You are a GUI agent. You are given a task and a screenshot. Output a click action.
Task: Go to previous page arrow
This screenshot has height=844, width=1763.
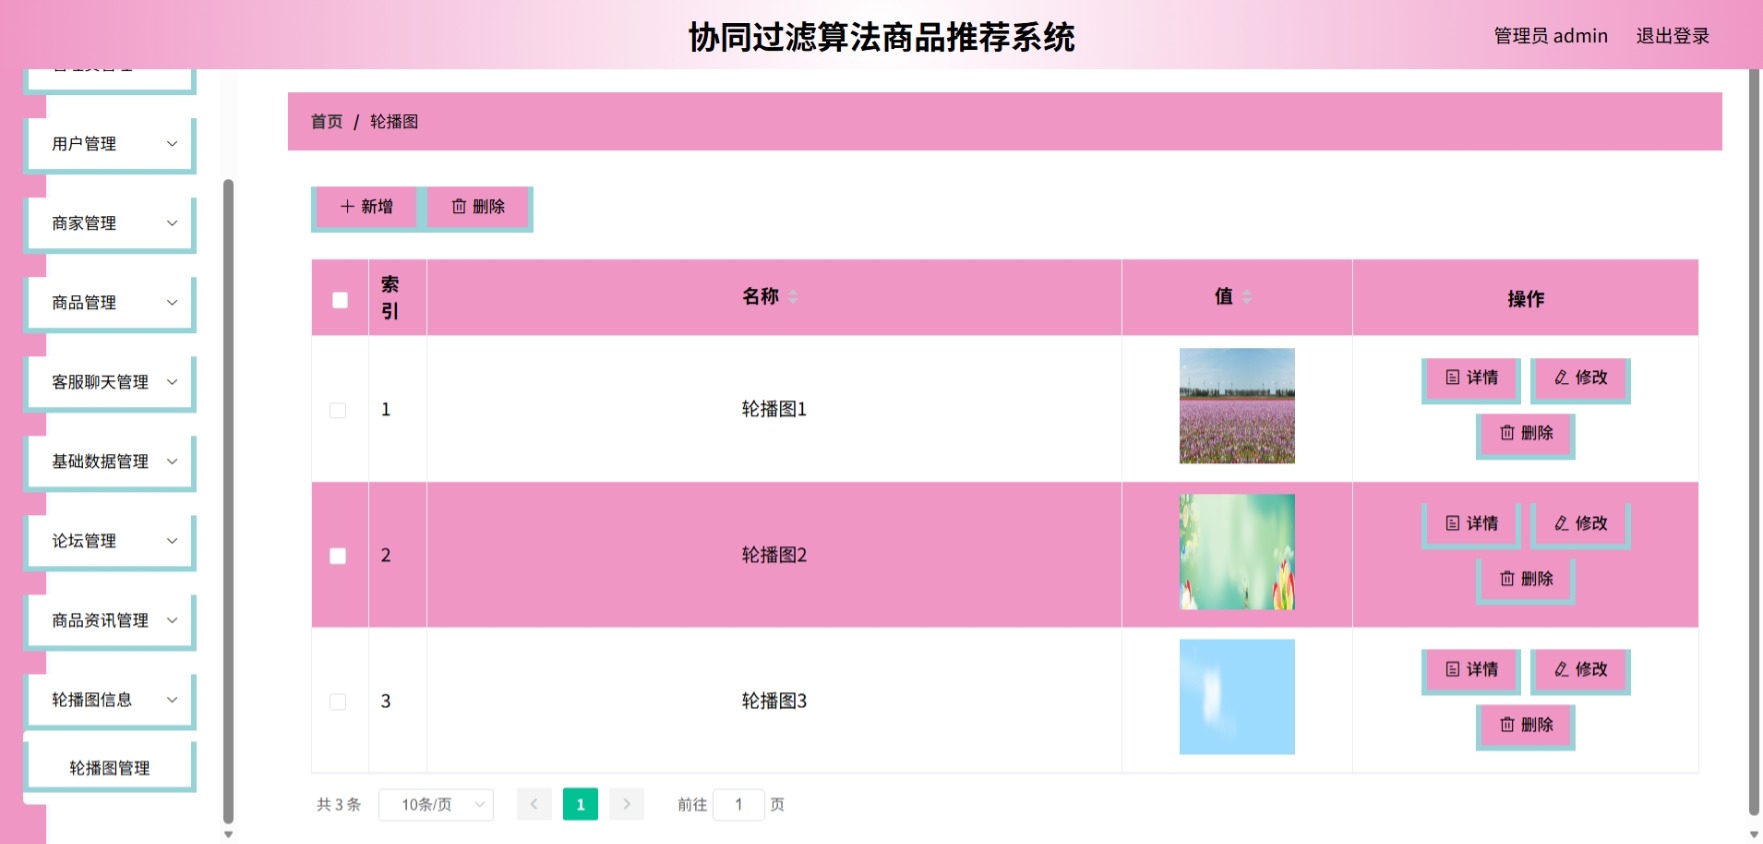coord(534,805)
